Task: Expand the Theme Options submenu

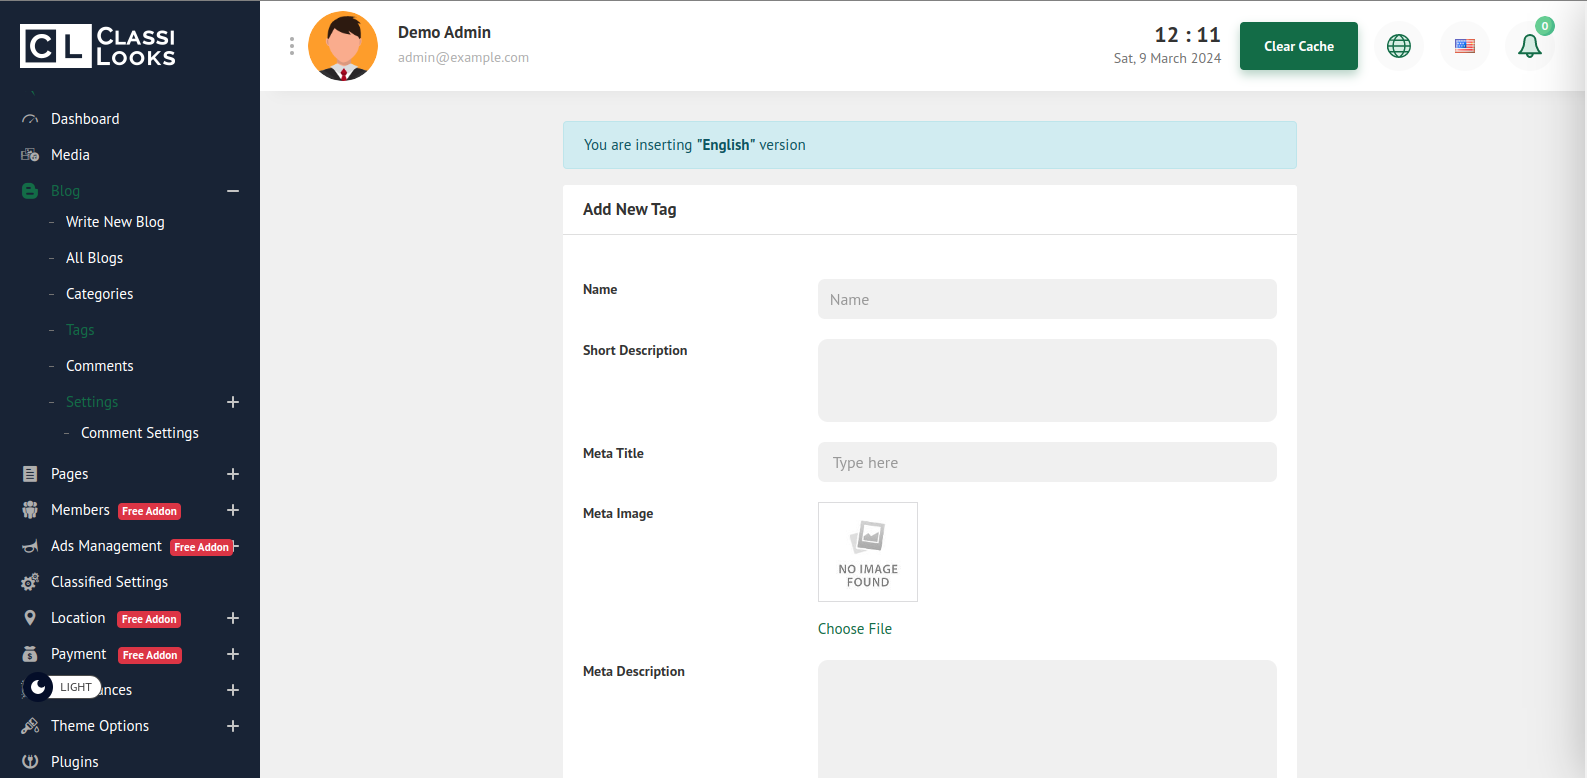Action: coord(233,726)
